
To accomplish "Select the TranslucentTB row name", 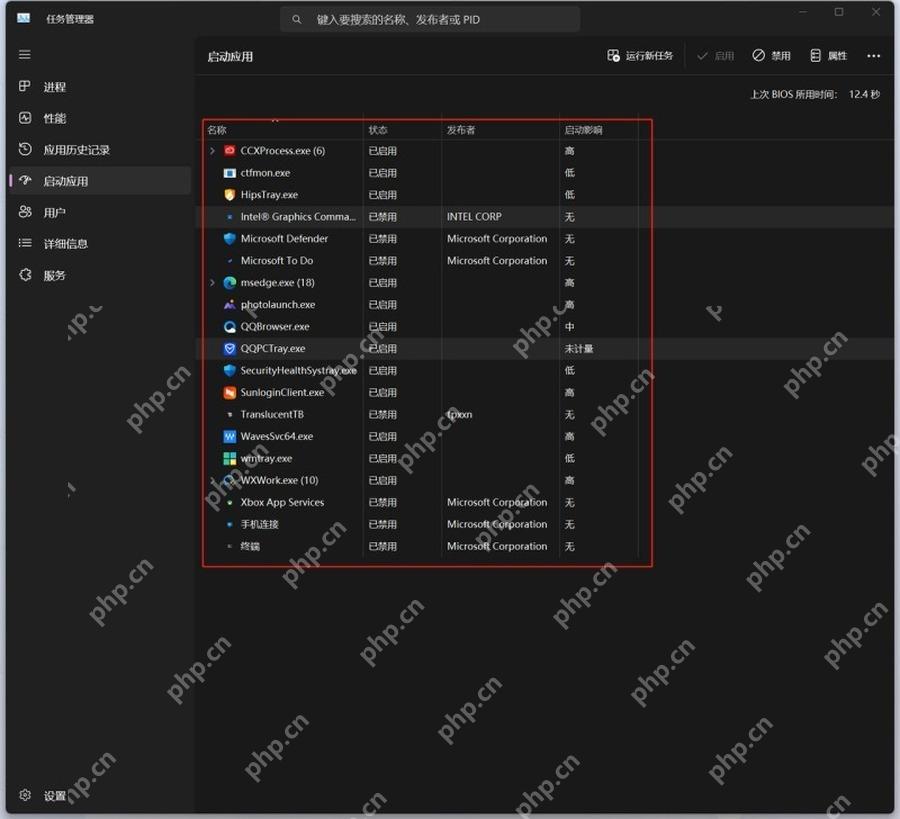I will (x=272, y=414).
